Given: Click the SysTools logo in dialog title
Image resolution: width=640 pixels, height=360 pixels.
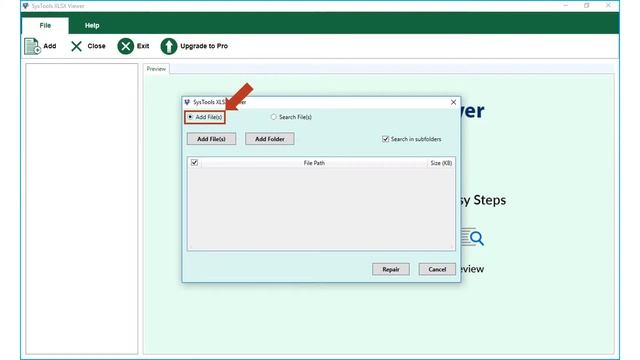Looking at the screenshot, I should click(187, 102).
